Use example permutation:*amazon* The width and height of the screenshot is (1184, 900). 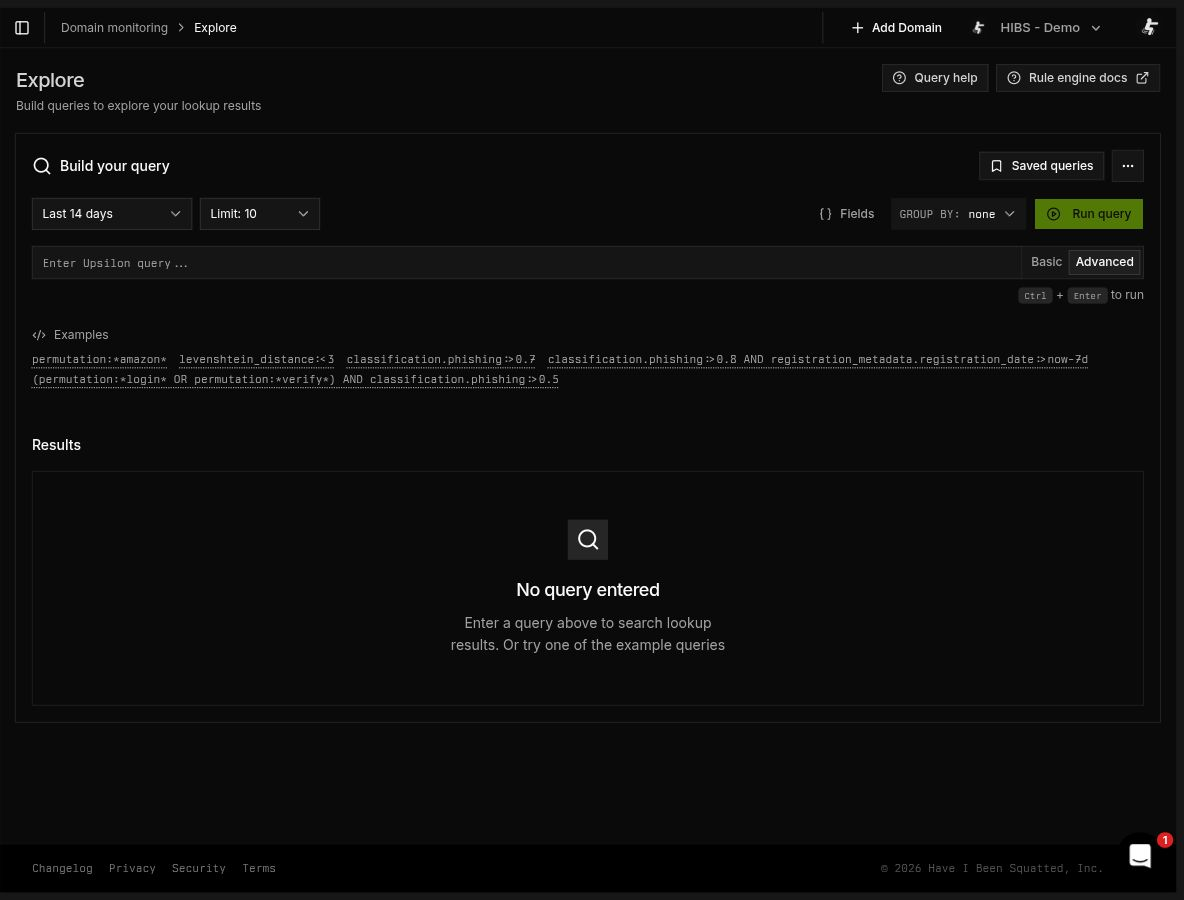pyautogui.click(x=99, y=359)
